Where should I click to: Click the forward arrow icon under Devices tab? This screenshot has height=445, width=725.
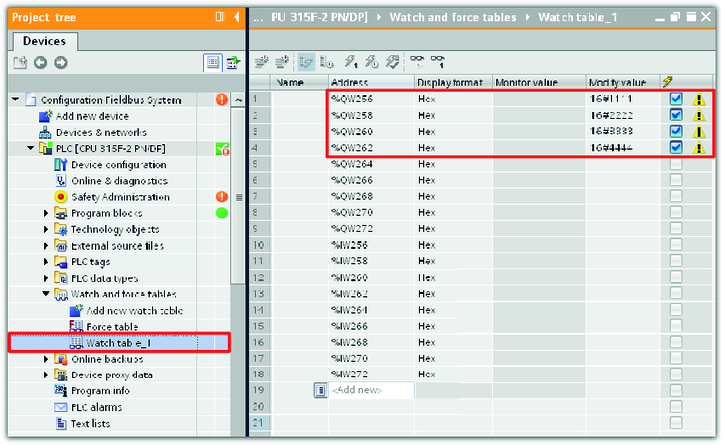click(x=61, y=63)
